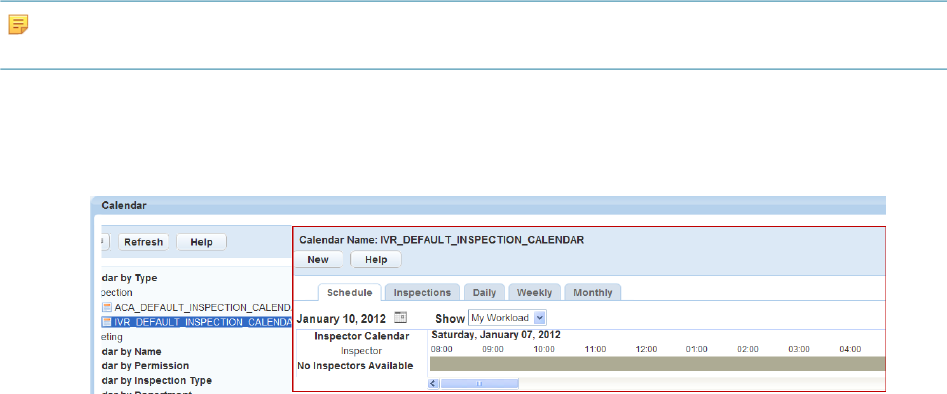Screen dimensions: 947x394
Task: Click the 08:00 time label
Action: [x=441, y=349]
